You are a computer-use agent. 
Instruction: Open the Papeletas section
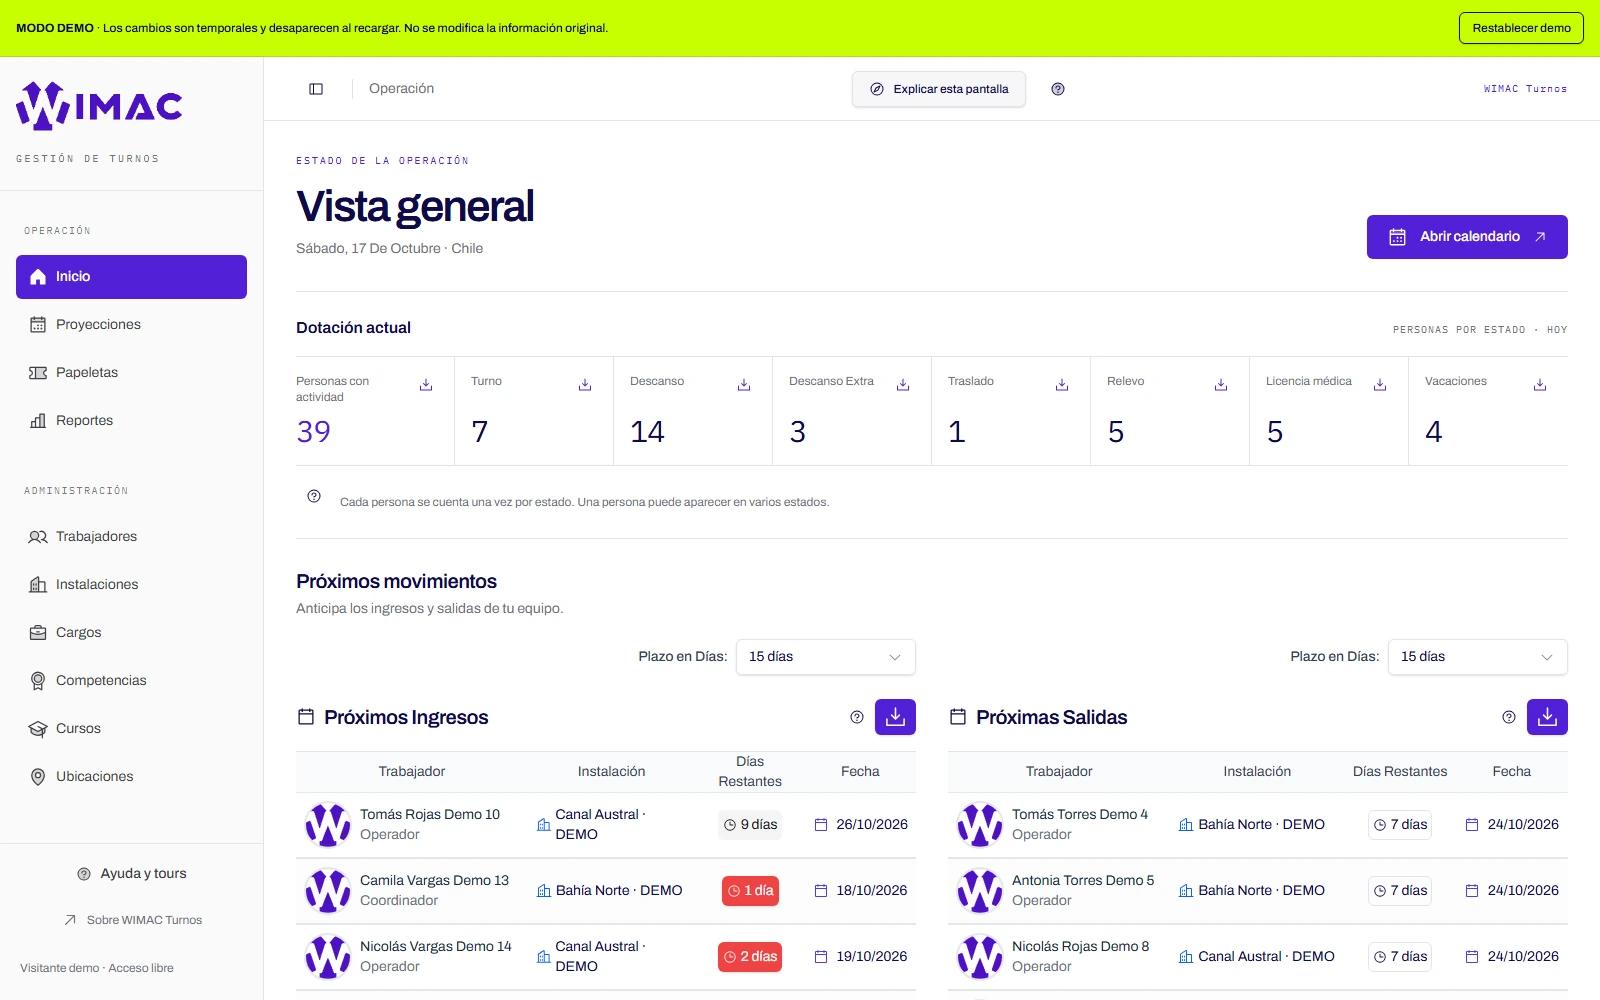(131, 373)
